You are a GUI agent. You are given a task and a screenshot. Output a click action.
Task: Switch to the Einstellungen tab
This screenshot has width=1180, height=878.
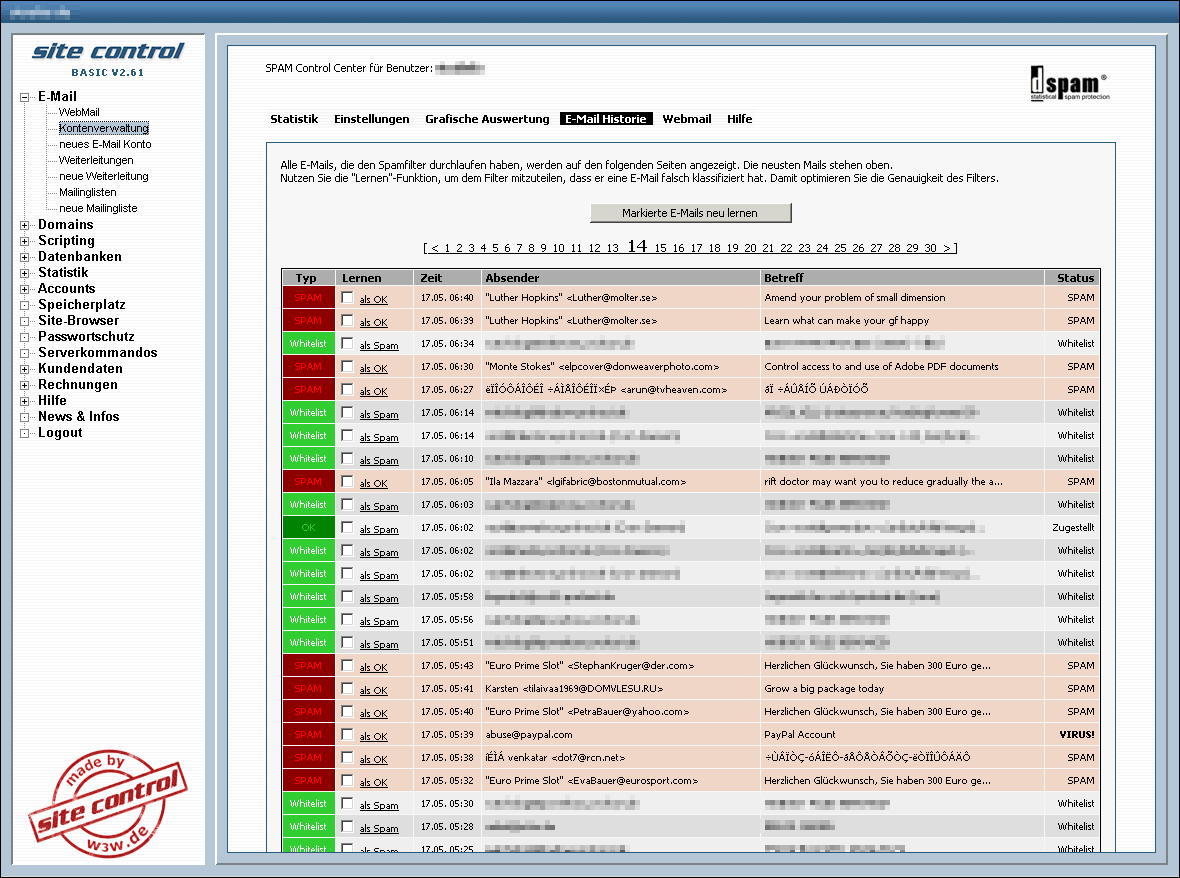click(372, 119)
